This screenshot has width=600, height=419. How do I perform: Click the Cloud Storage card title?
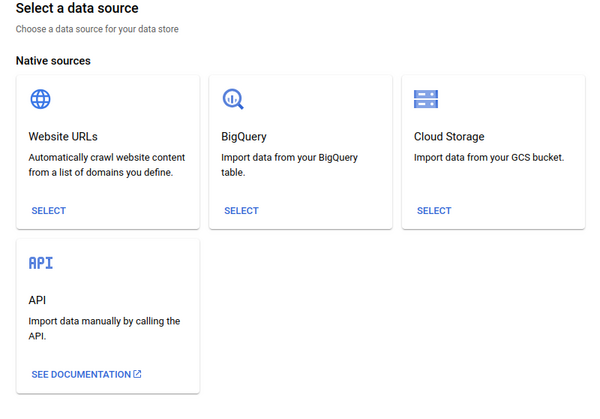[449, 137]
